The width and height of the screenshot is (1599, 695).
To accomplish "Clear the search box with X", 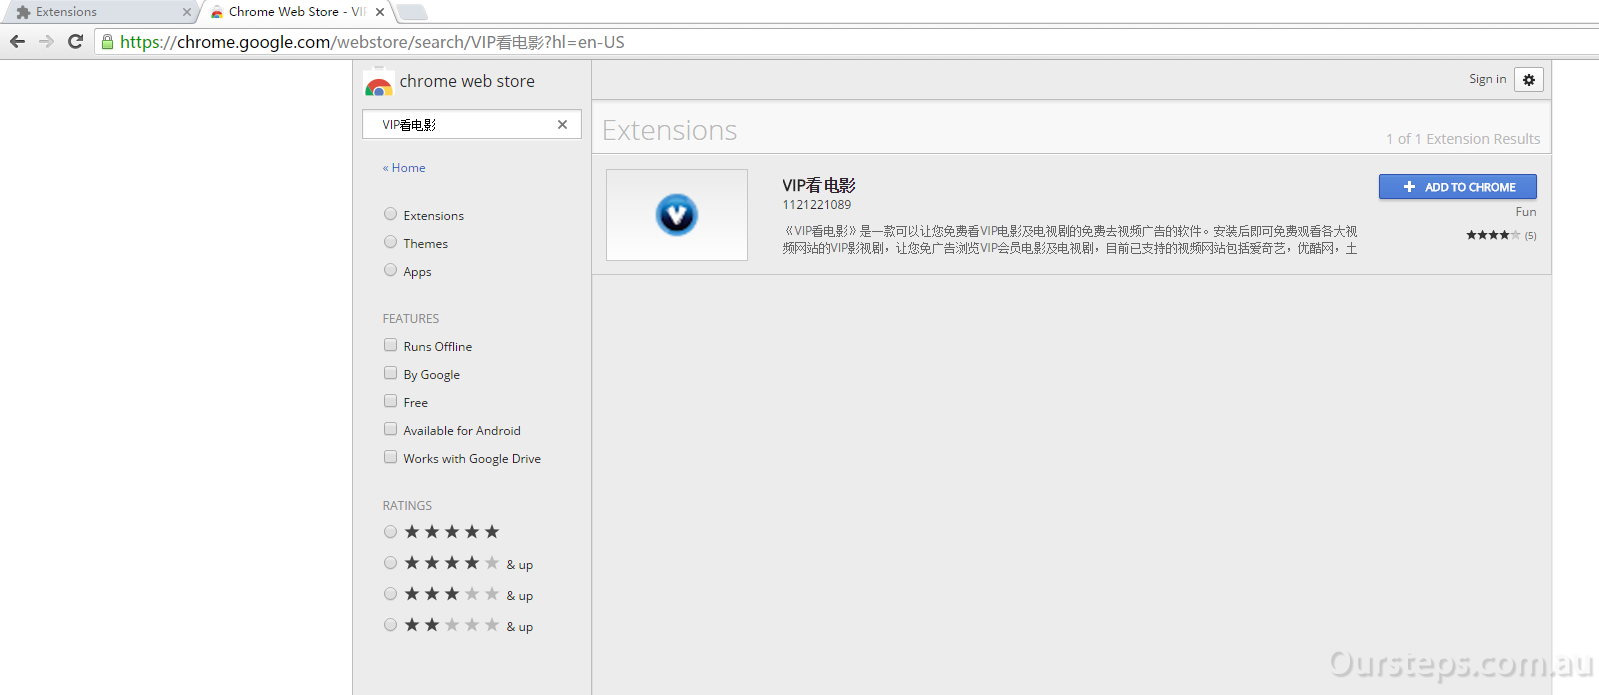I will point(562,125).
